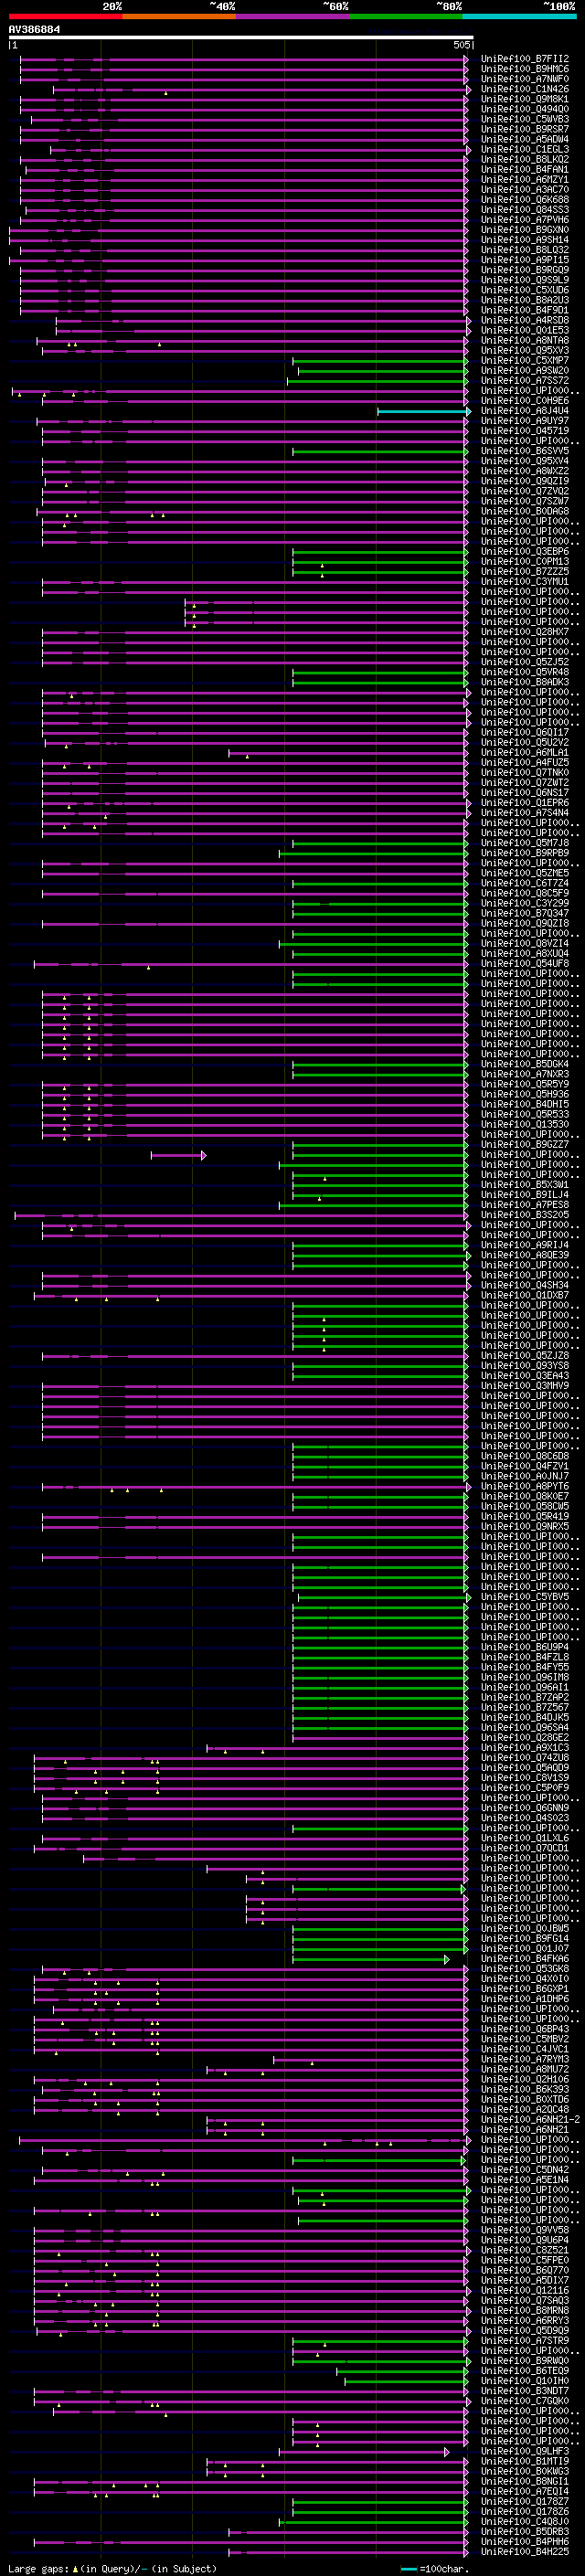Click the UniRef100_A5ADW4 label
585x2576 pixels.
pos(524,139)
